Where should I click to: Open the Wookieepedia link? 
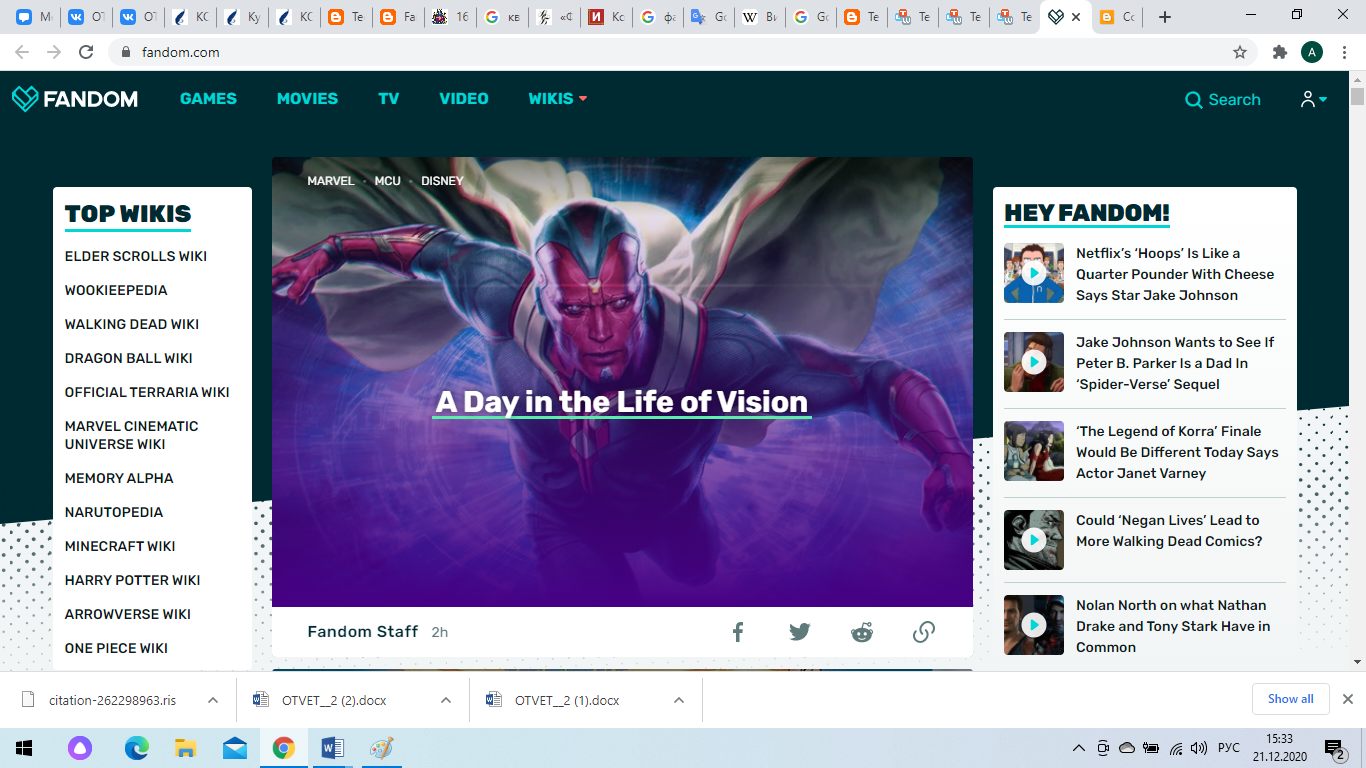pyautogui.click(x=116, y=290)
